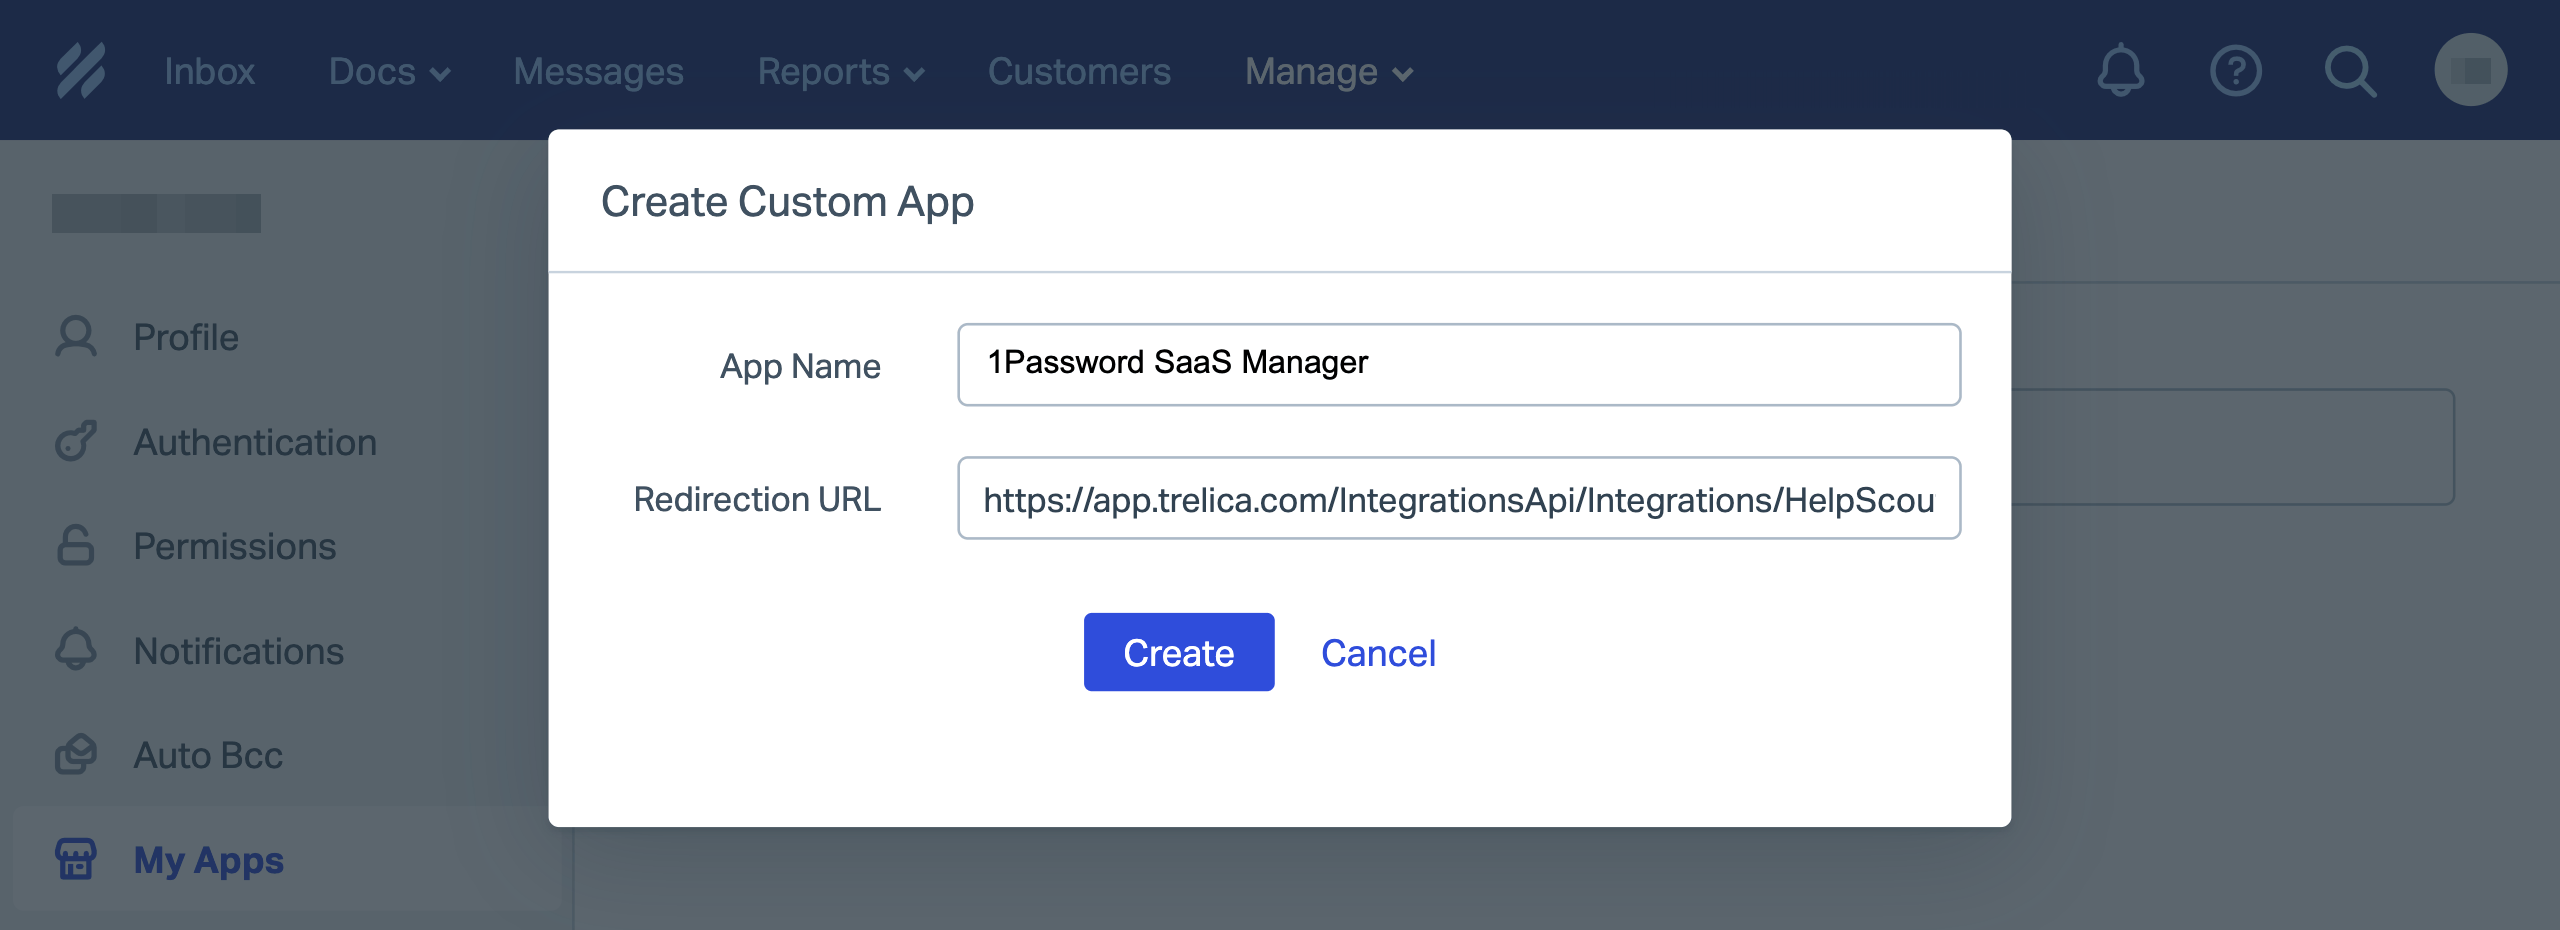Click the search magnifier icon
The width and height of the screenshot is (2560, 930).
[2350, 71]
